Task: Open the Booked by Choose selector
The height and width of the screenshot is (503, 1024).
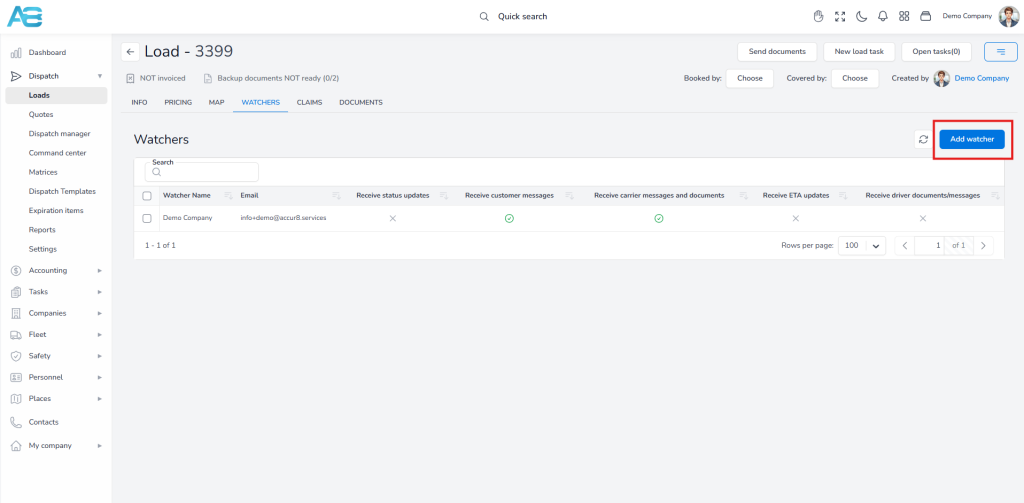Action: [x=750, y=78]
